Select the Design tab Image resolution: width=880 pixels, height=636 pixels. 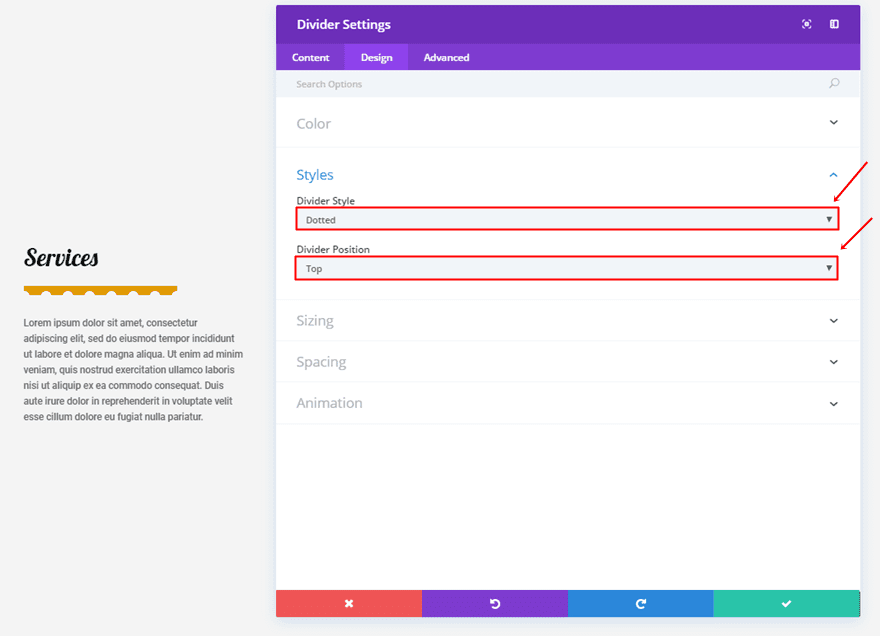[x=377, y=58]
